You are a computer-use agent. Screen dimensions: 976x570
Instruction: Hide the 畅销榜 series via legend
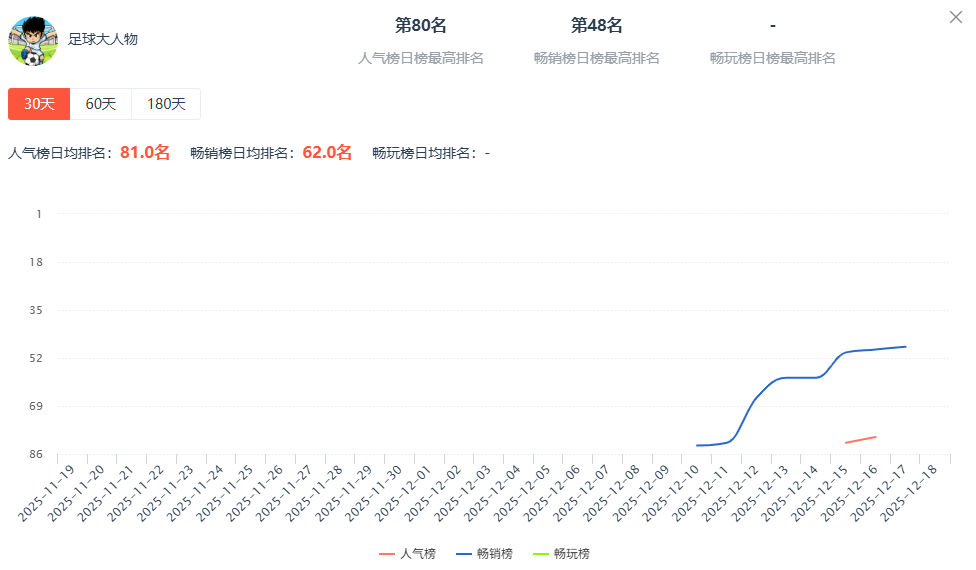click(484, 554)
